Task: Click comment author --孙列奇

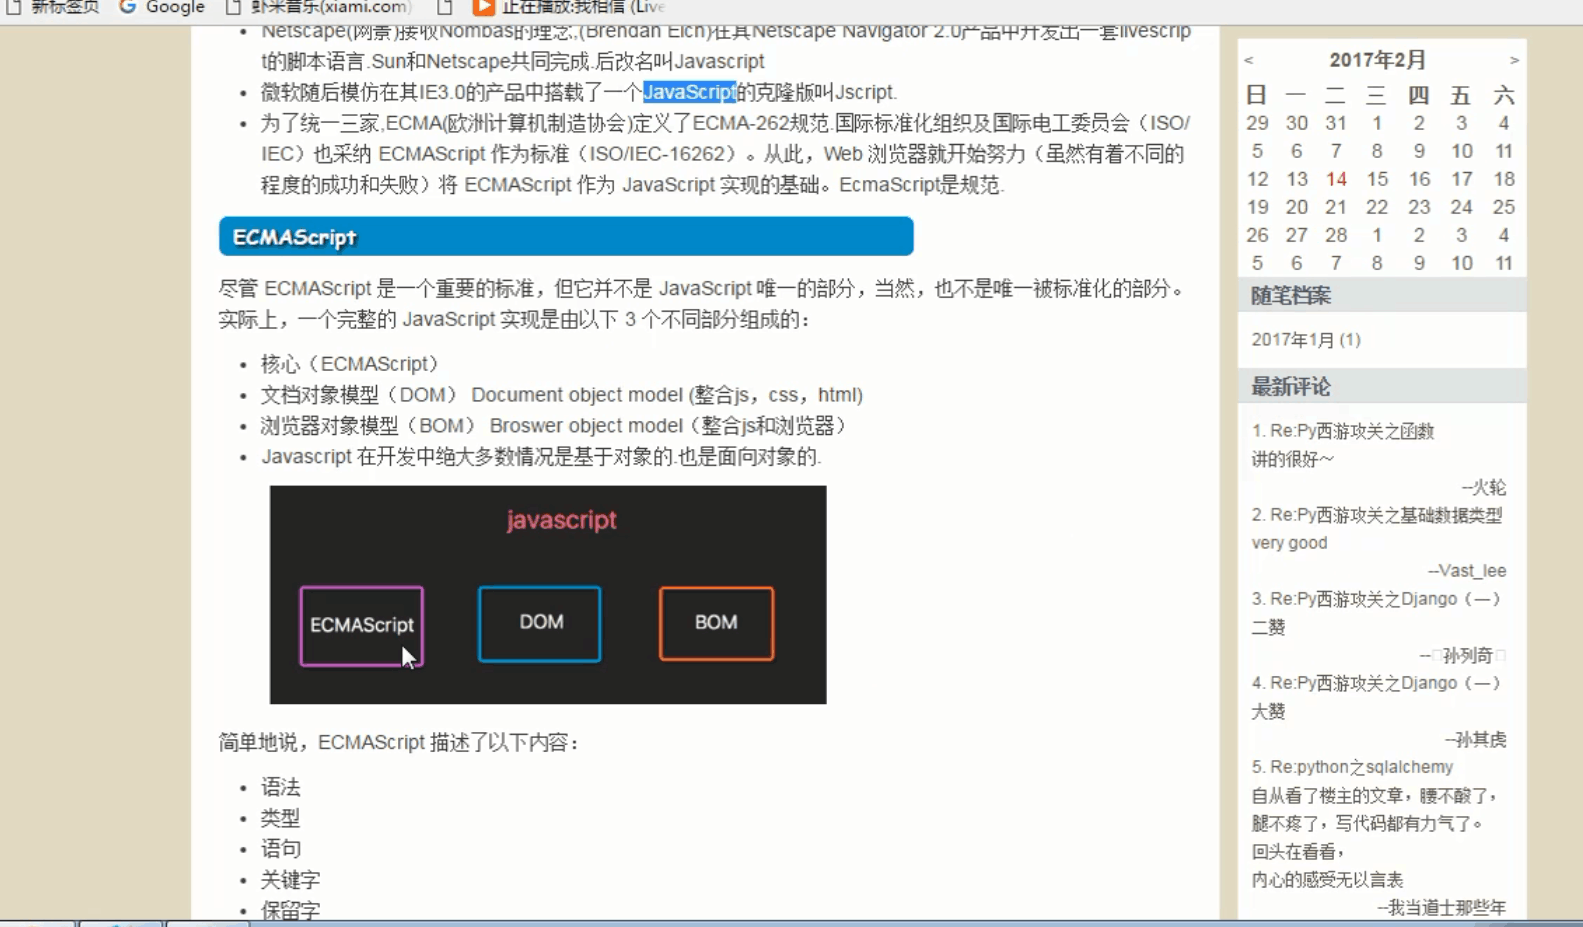Action: point(1462,655)
